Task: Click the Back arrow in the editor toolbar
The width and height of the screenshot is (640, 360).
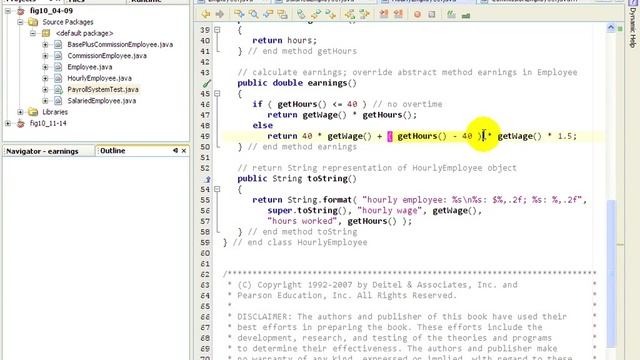Action: click(206, 15)
